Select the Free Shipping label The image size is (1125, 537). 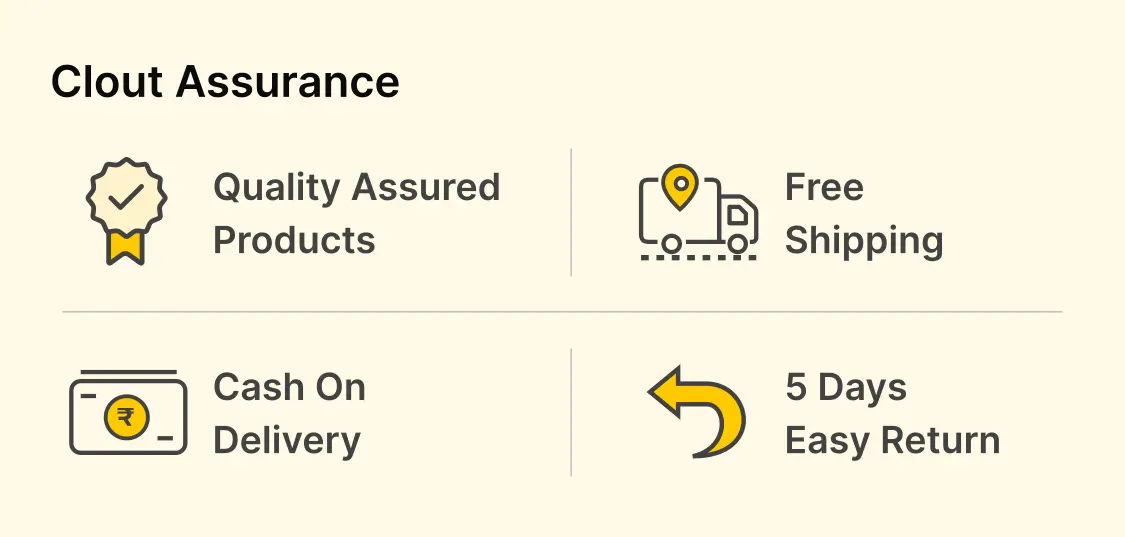tap(863, 213)
